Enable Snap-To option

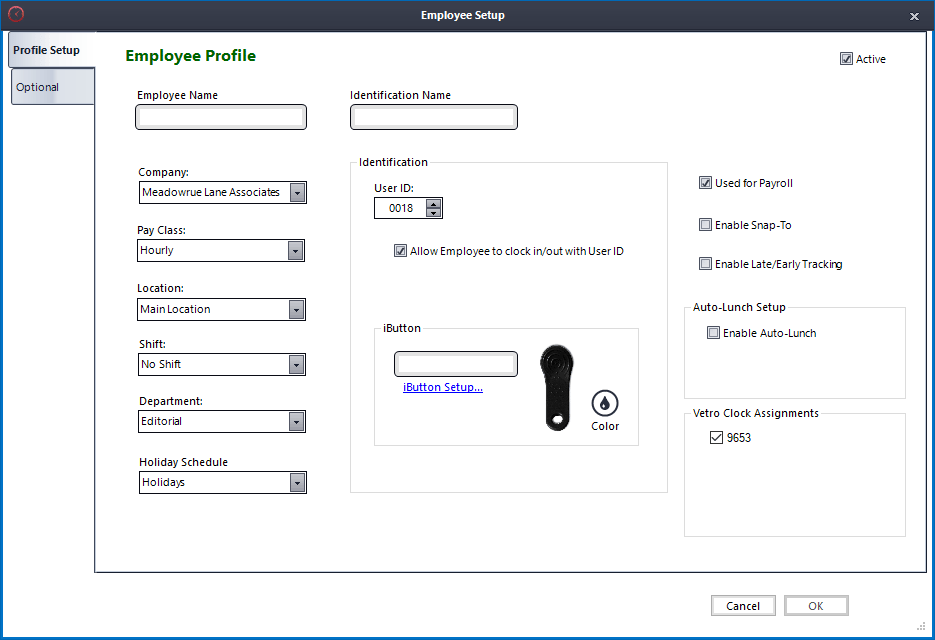(x=705, y=224)
